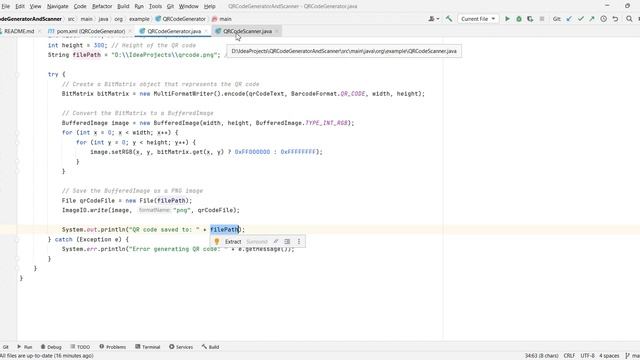
Task: Click the list icon in floating toolbar
Action: 287,242
